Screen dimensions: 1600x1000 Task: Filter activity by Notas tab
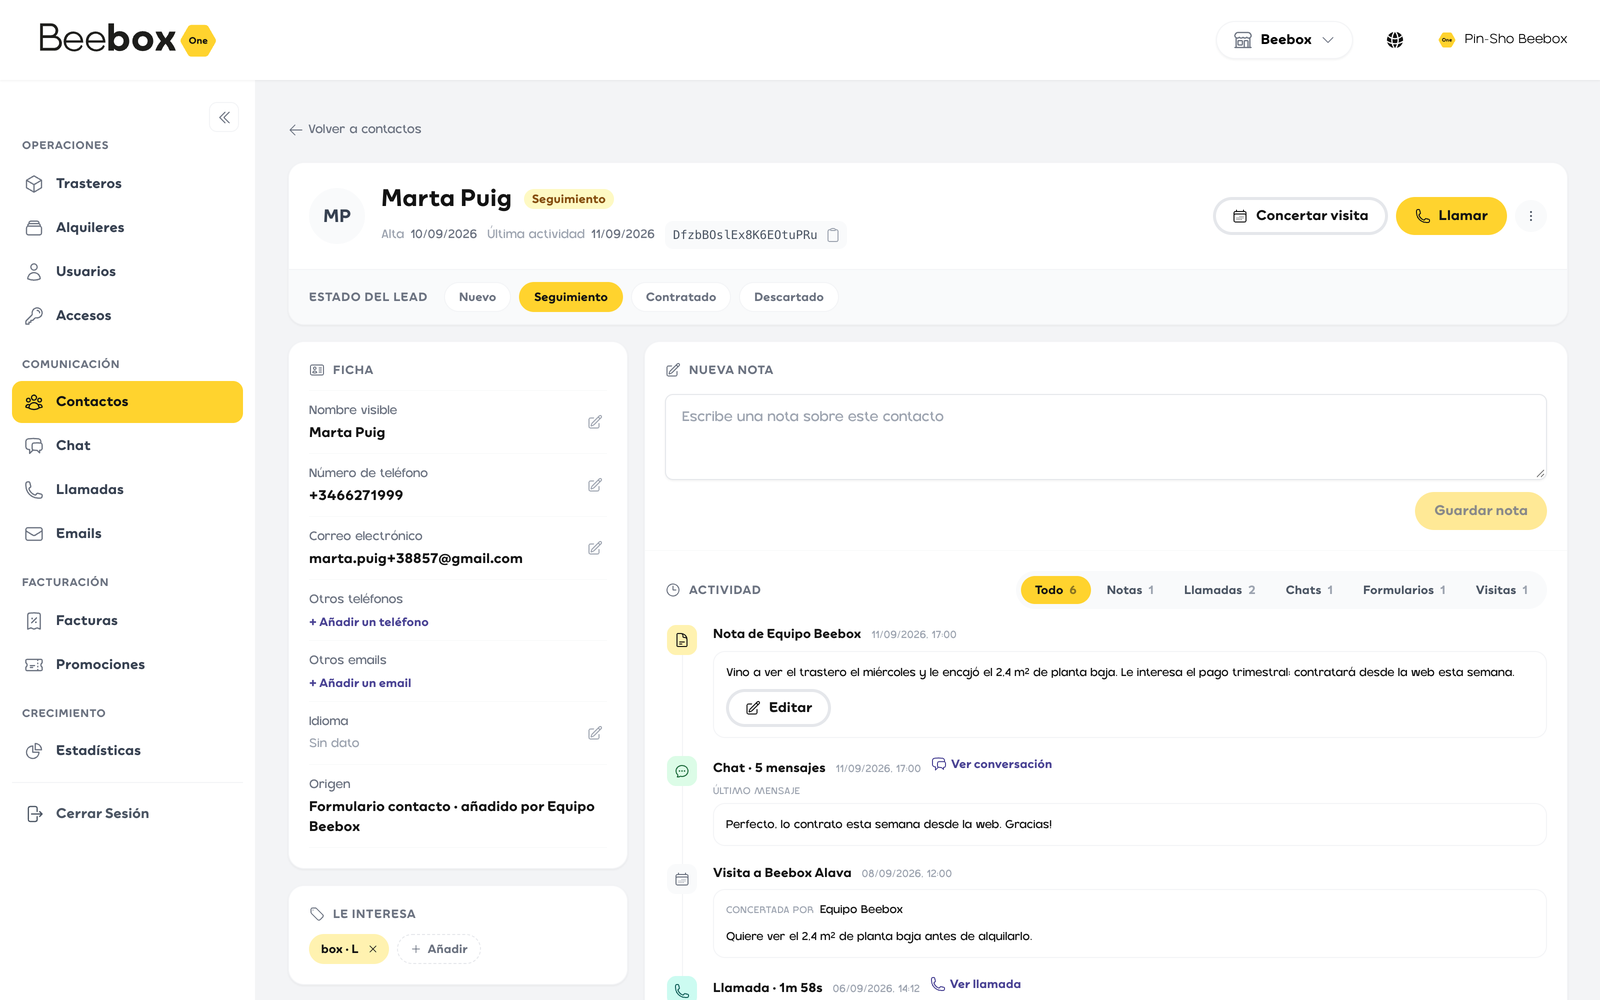1130,590
